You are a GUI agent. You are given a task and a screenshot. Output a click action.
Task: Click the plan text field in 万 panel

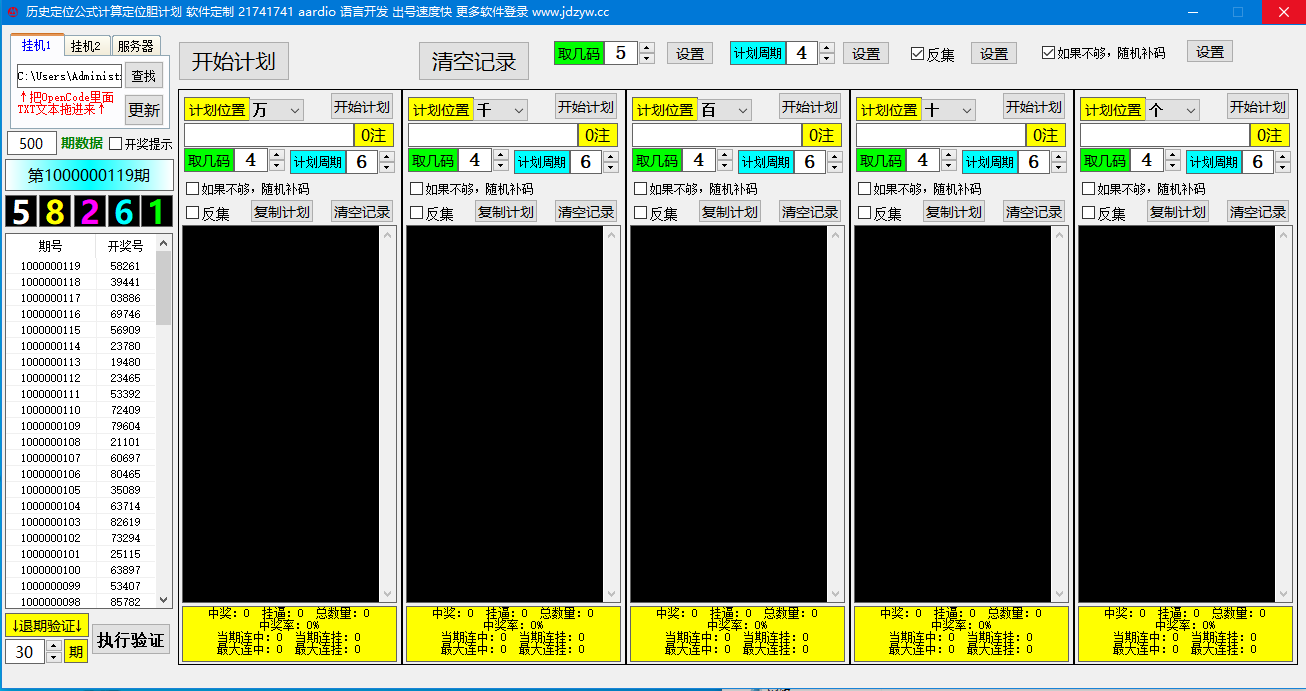click(269, 135)
